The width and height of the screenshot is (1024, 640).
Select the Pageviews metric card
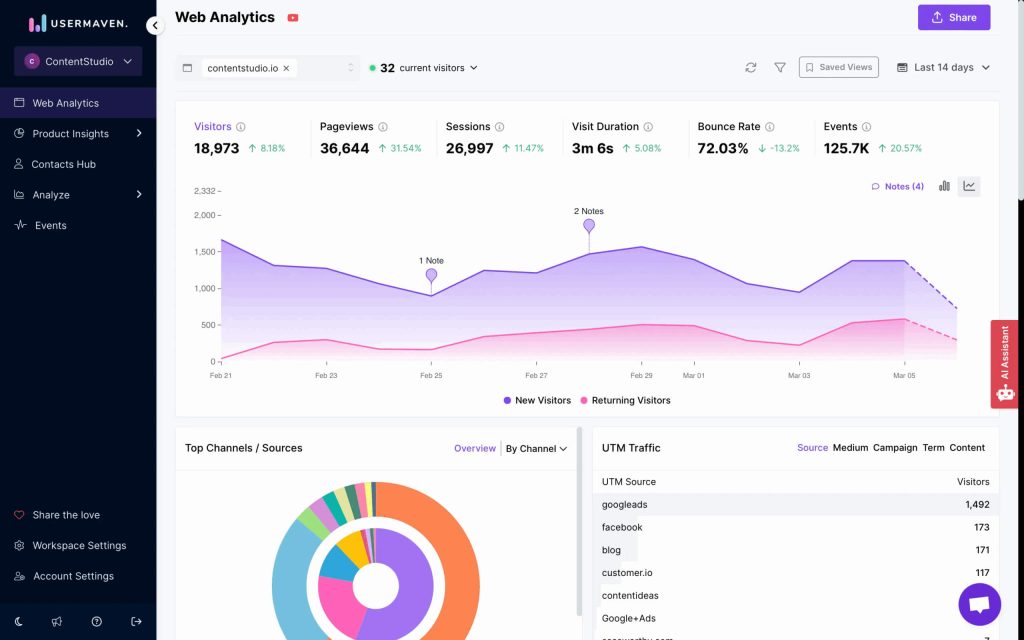pos(370,138)
